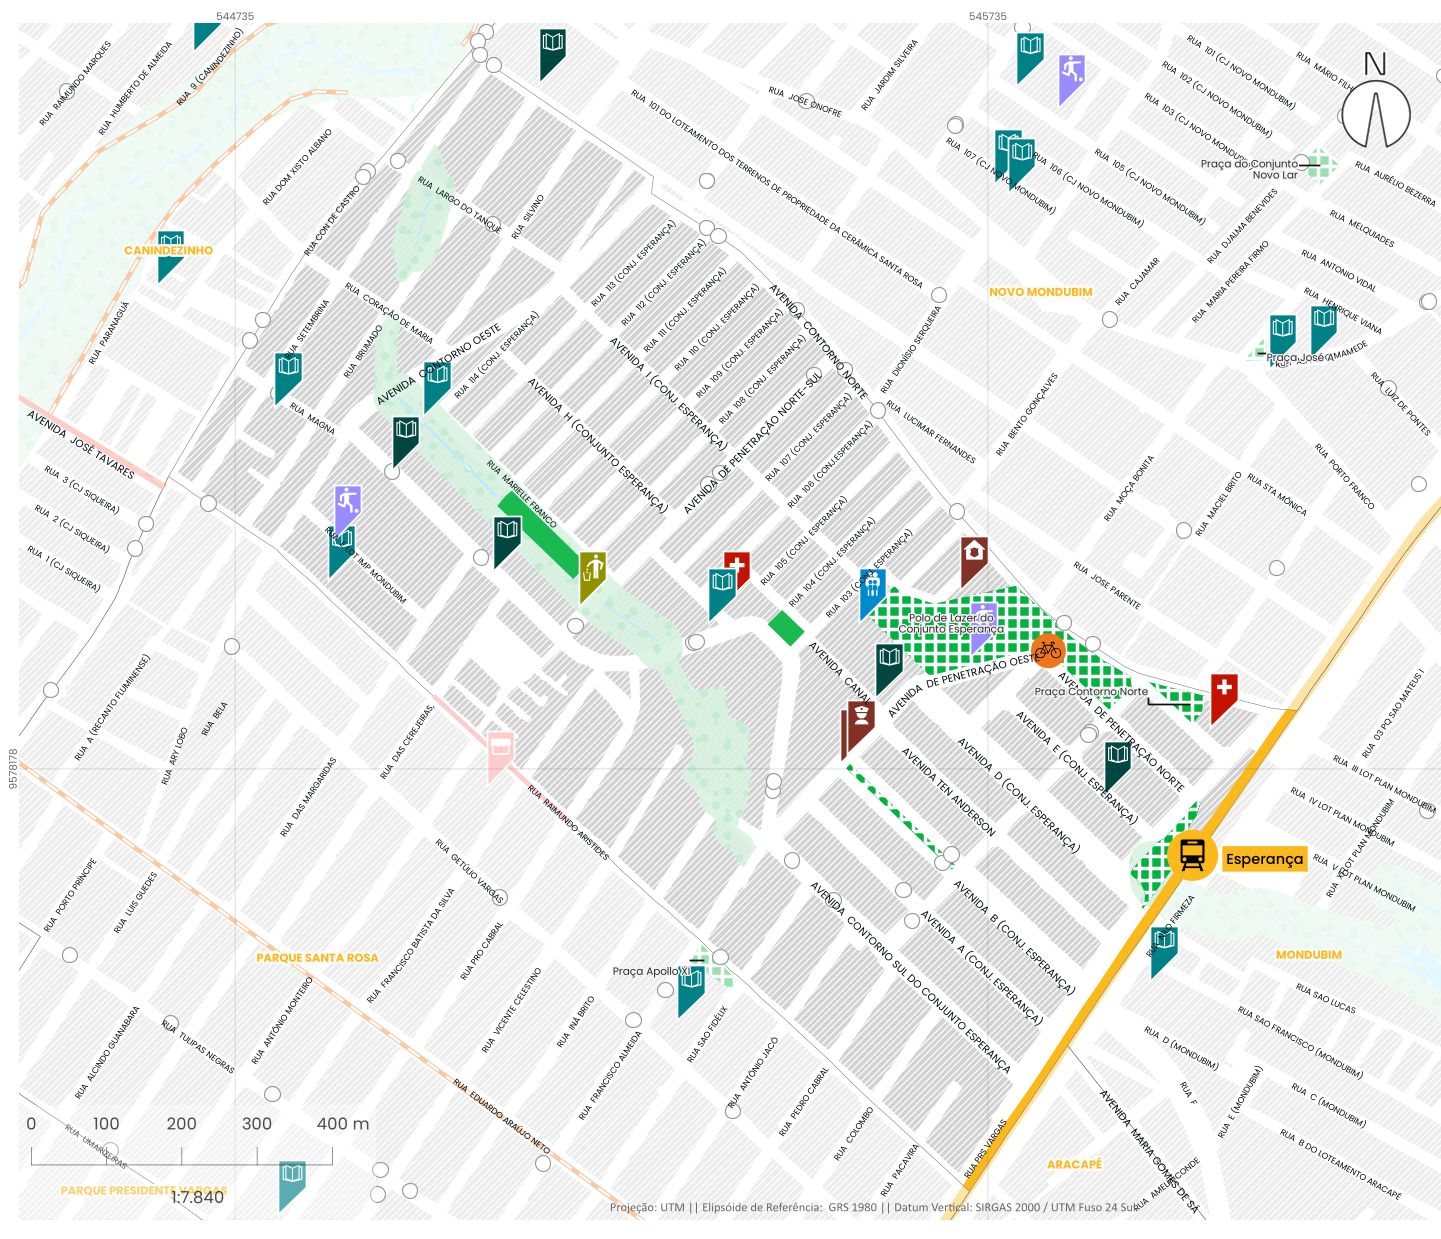Click the teal book marker on Avenida Contorno Oeste
The width and height of the screenshot is (1441, 1239).
(437, 386)
